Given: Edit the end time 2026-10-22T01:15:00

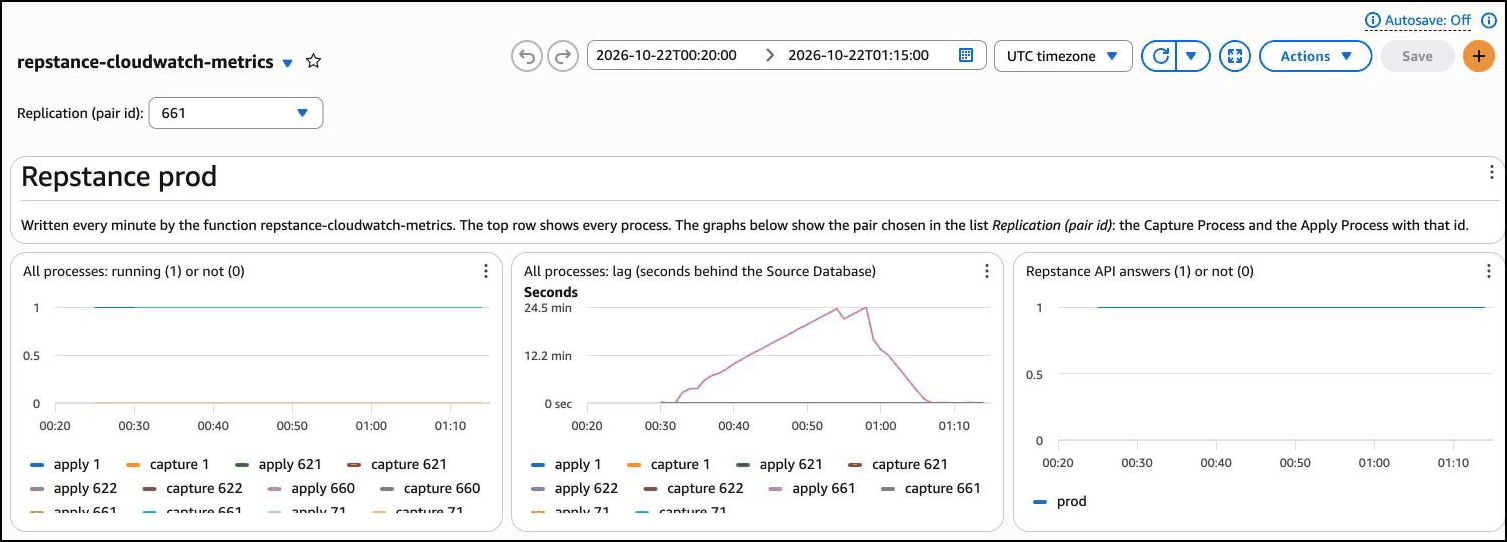Looking at the screenshot, I should click(858, 55).
